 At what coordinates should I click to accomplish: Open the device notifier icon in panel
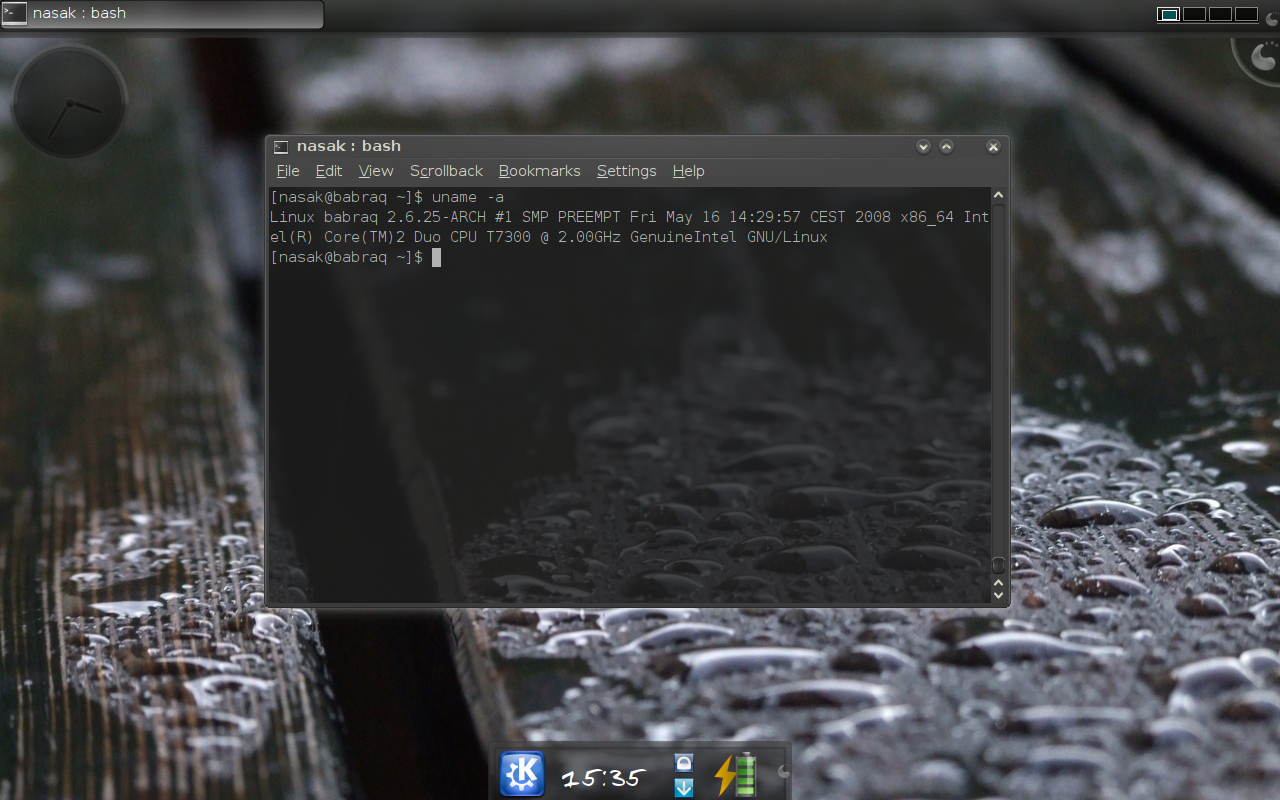[684, 763]
